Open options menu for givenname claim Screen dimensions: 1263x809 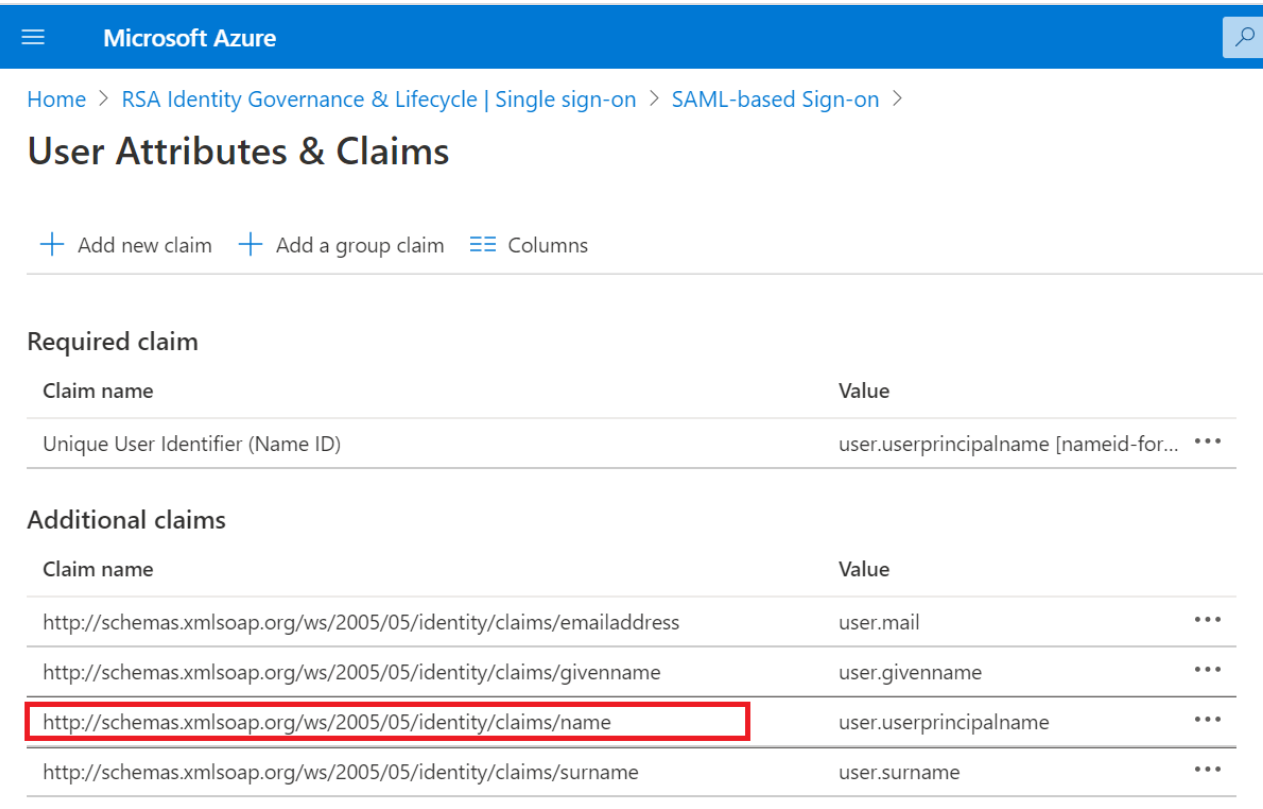(x=1207, y=670)
